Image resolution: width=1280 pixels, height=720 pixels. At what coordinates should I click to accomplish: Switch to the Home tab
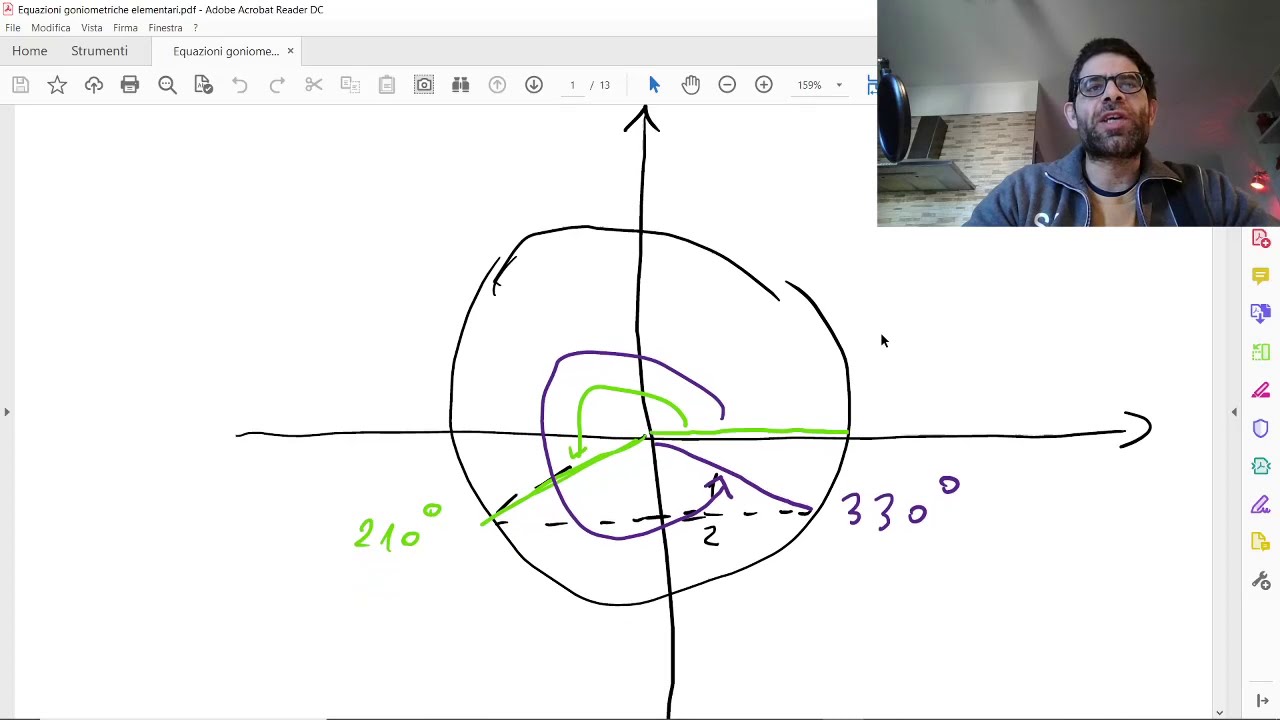tap(30, 51)
